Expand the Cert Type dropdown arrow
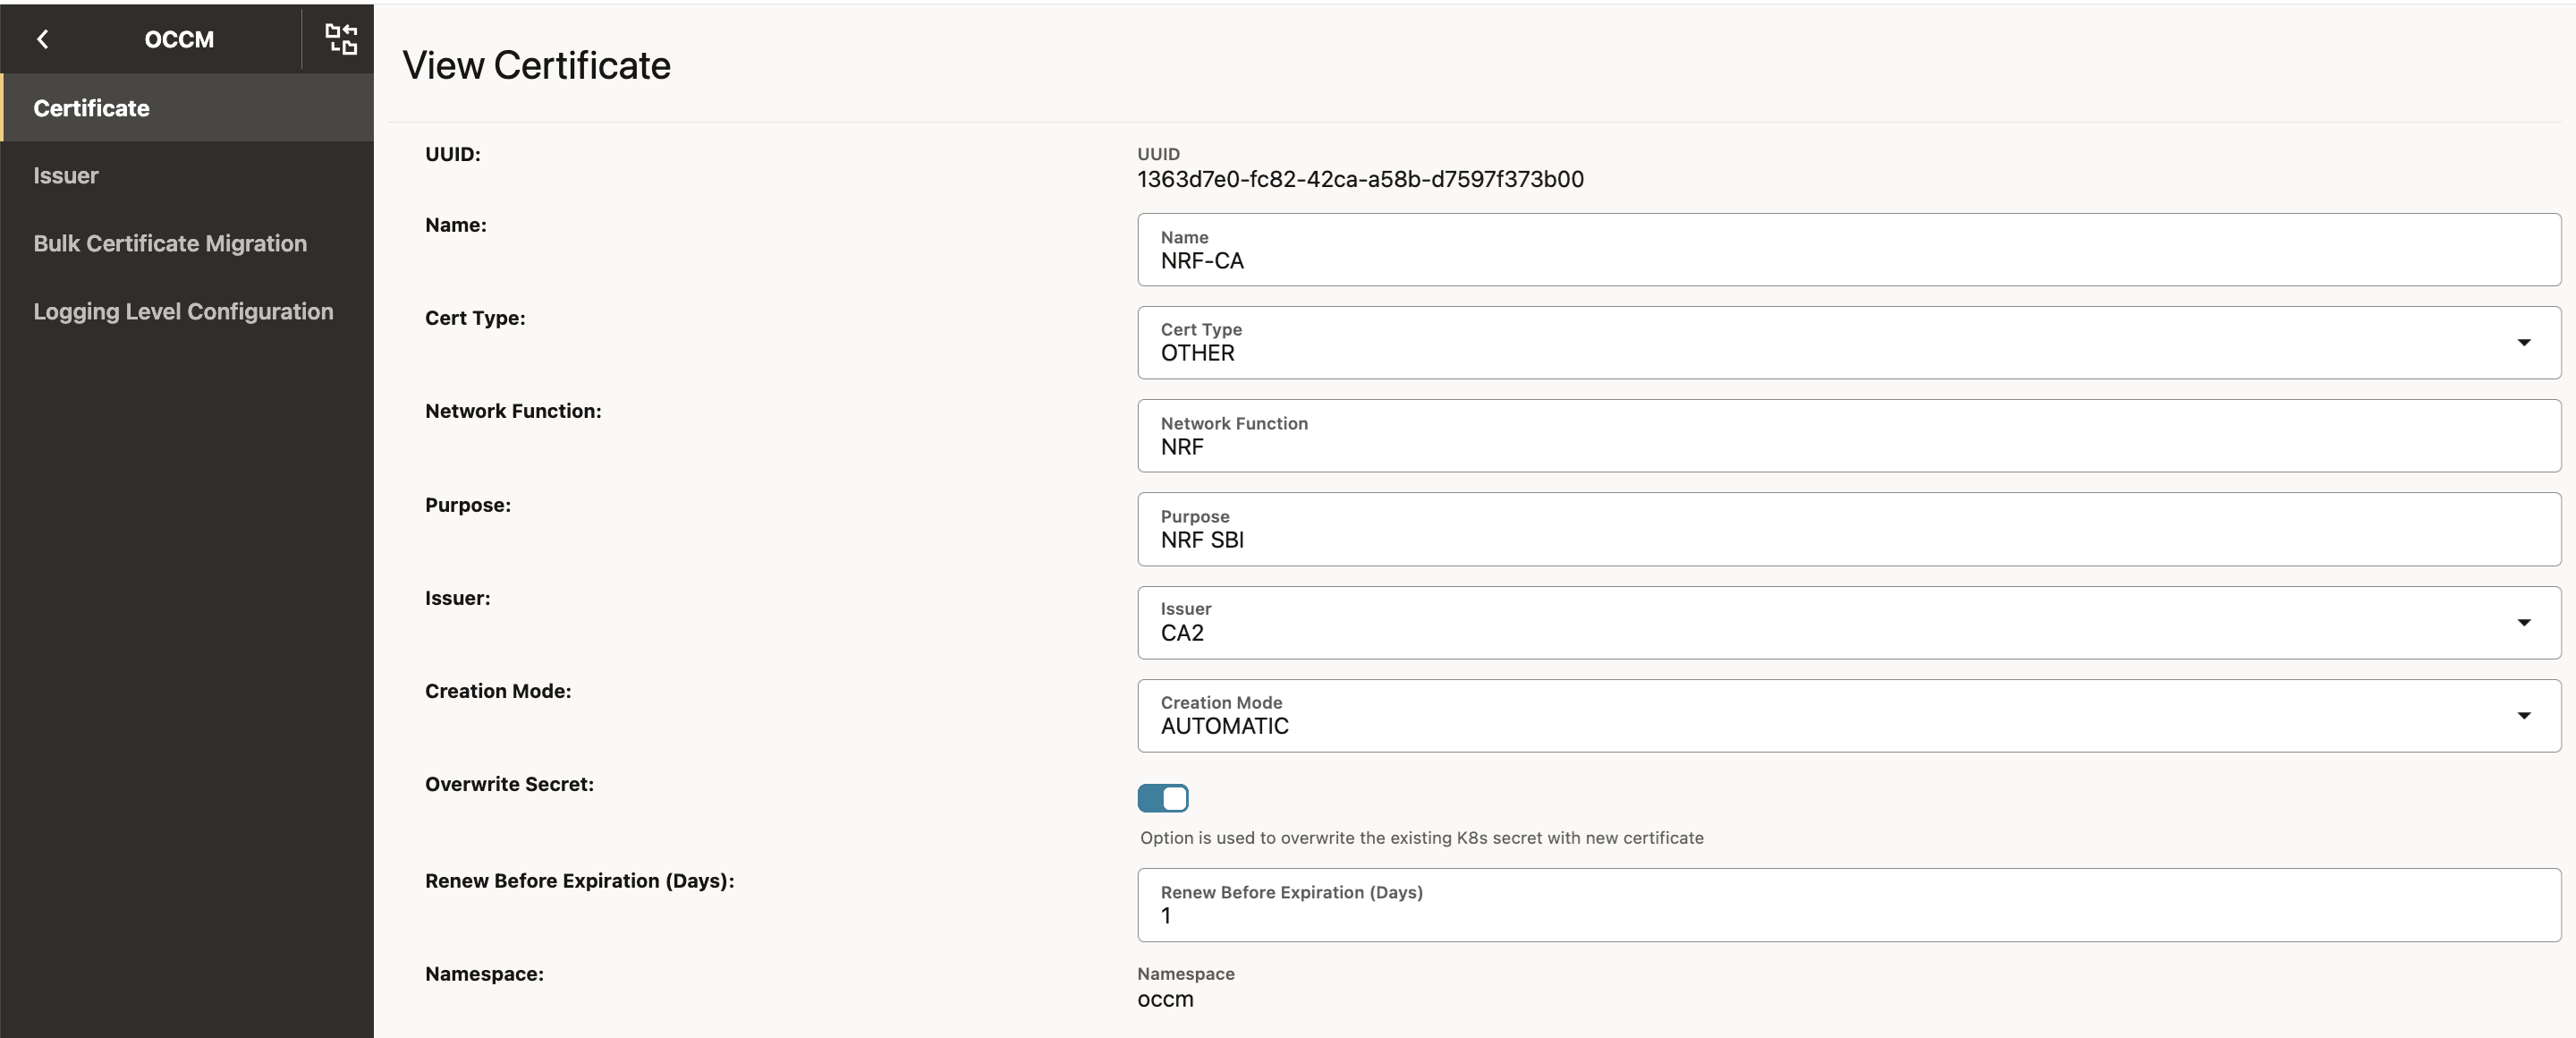This screenshot has width=2576, height=1038. click(x=2523, y=343)
